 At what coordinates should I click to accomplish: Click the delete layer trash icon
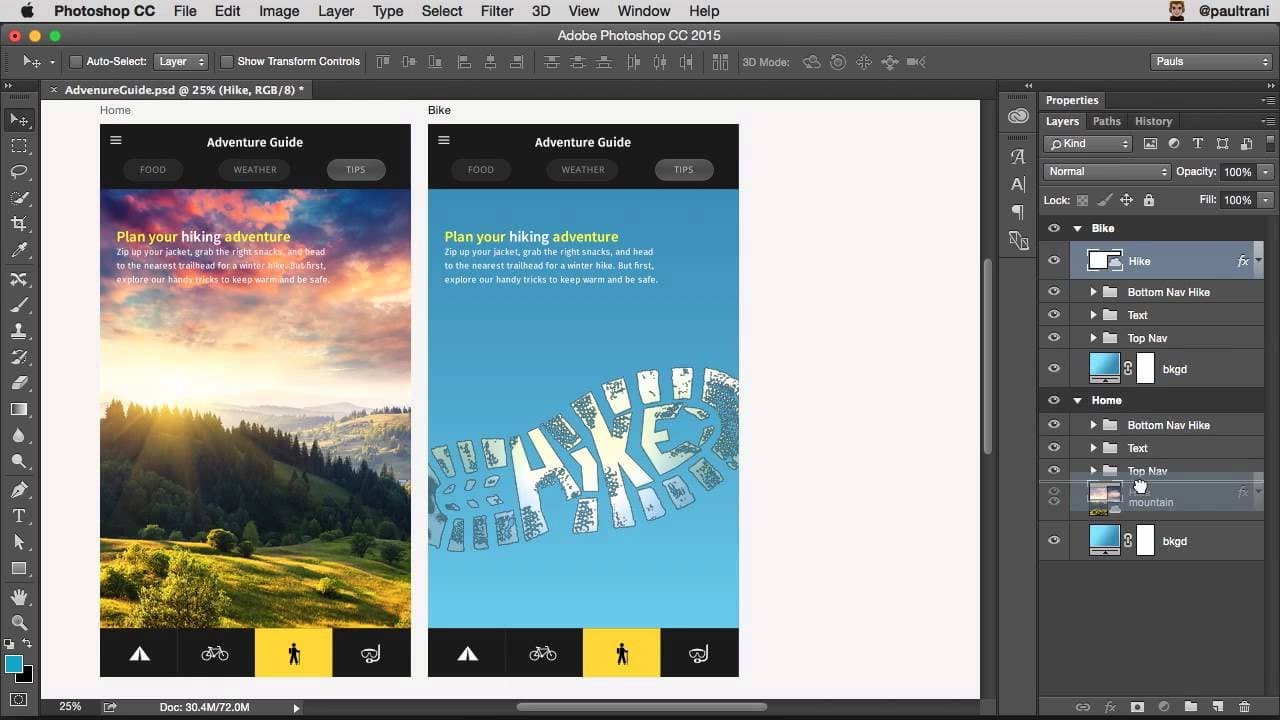coord(1245,707)
